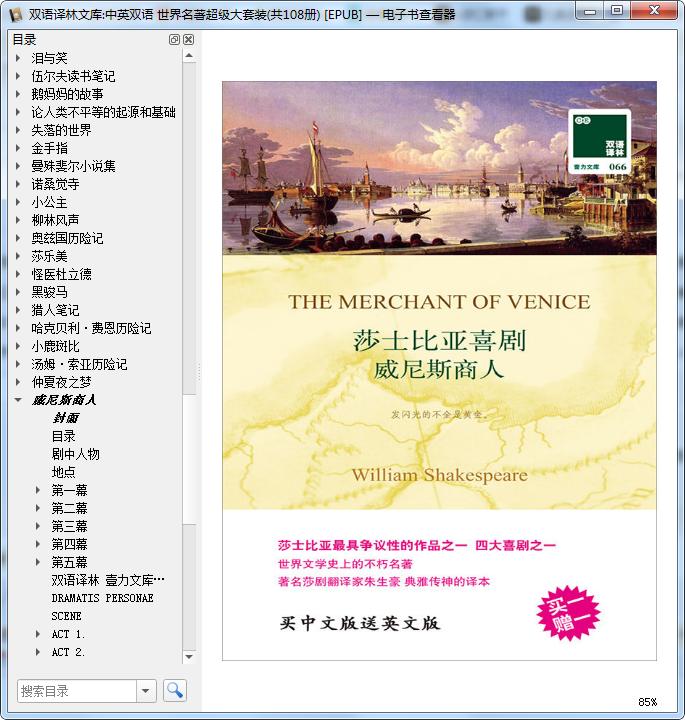685x720 pixels.
Task: Expand the 小公主 entry
Action: coord(18,202)
